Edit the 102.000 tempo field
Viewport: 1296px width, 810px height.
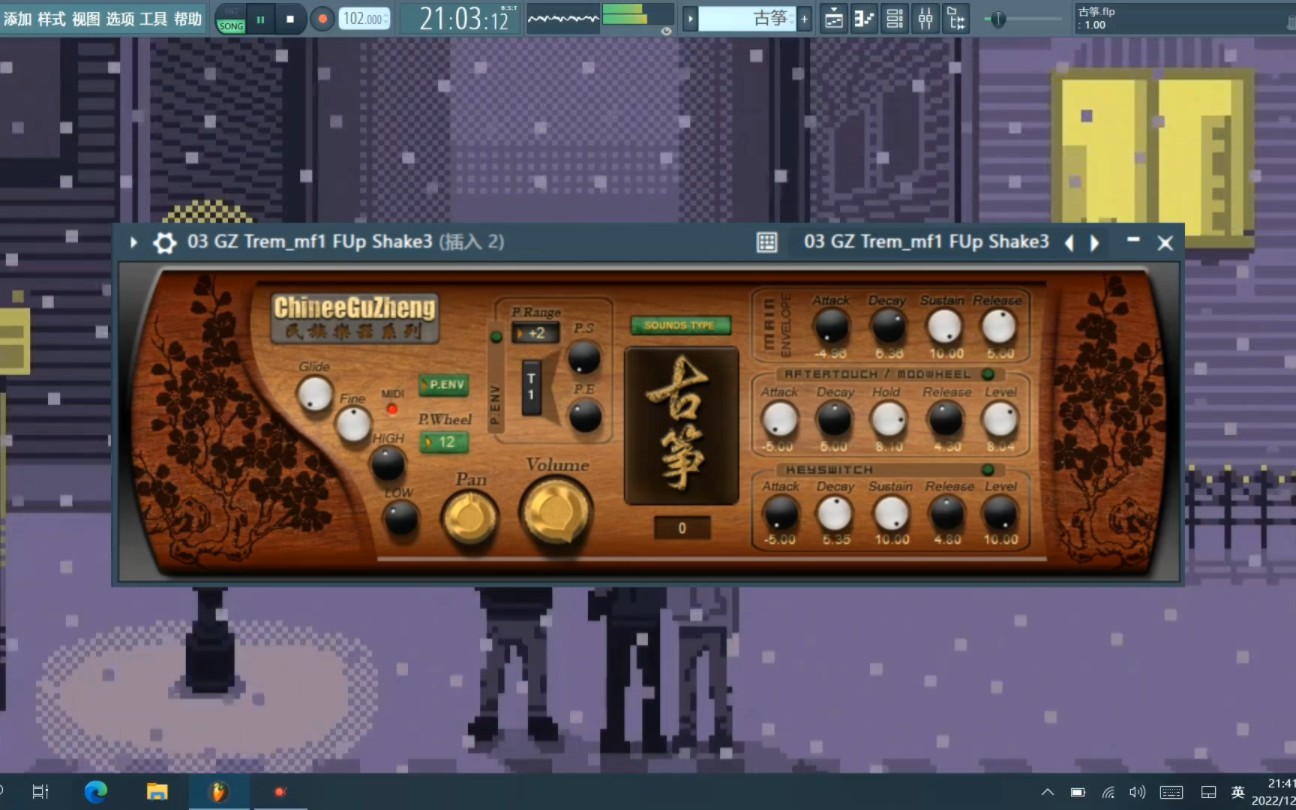coord(364,19)
